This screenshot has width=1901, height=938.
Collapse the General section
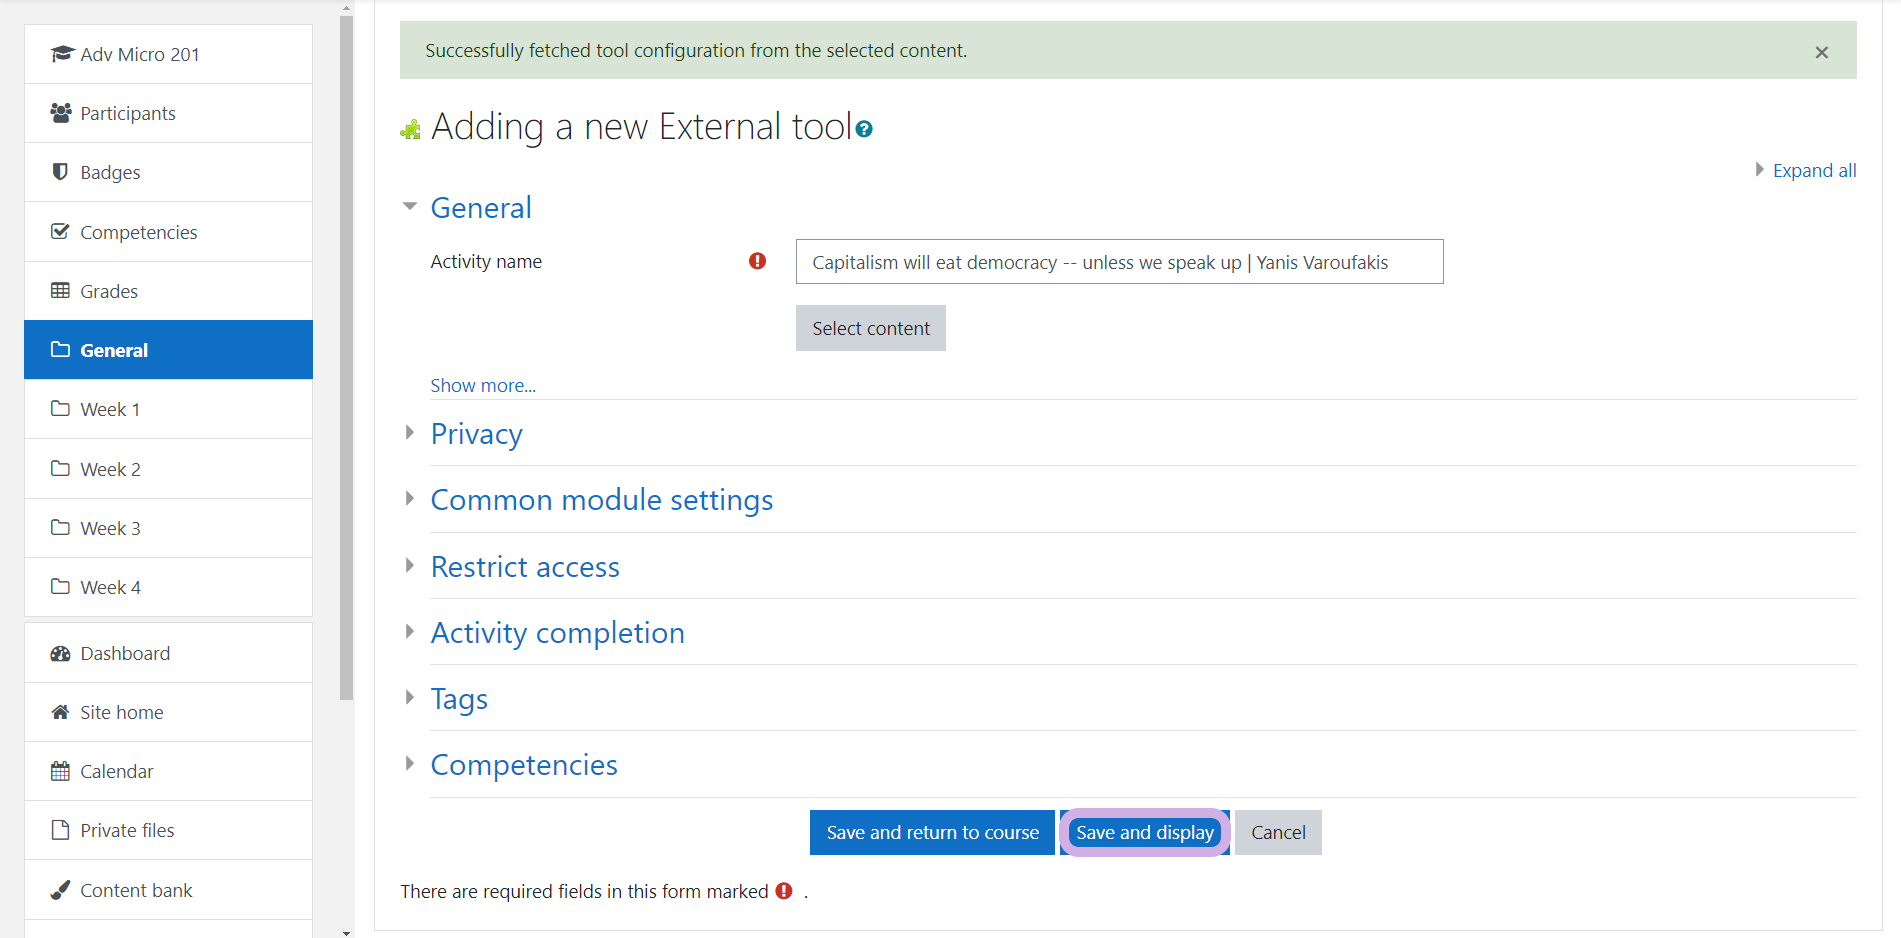pos(410,207)
